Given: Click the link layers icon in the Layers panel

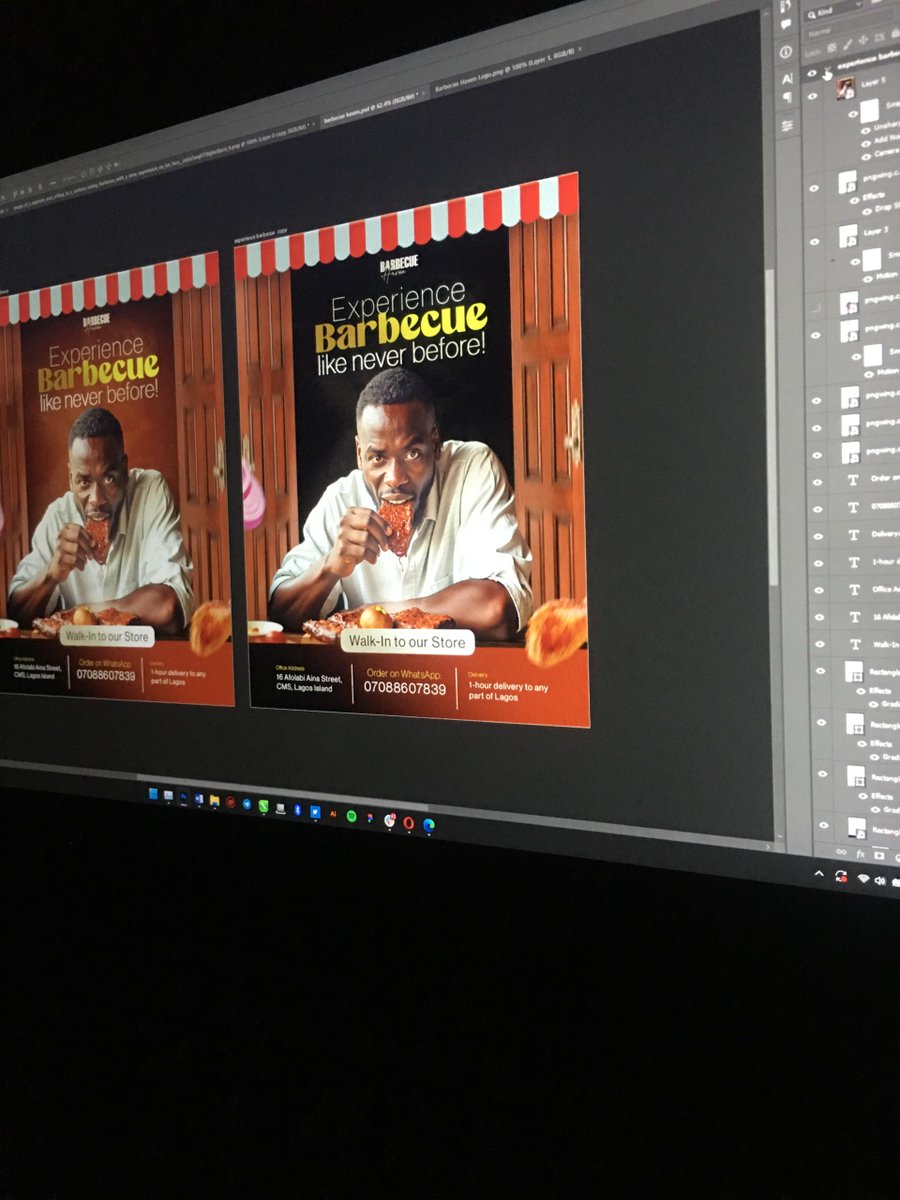Looking at the screenshot, I should coord(841,852).
